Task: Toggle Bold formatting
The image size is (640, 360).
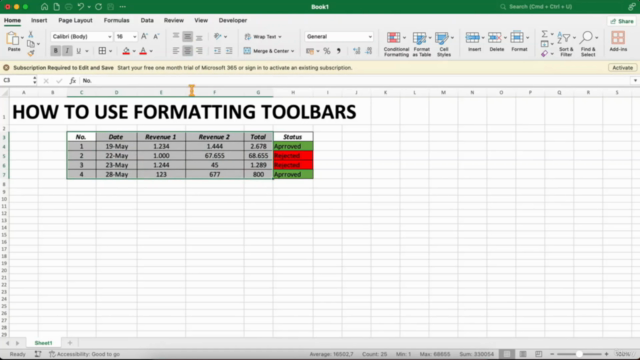Action: click(x=56, y=51)
